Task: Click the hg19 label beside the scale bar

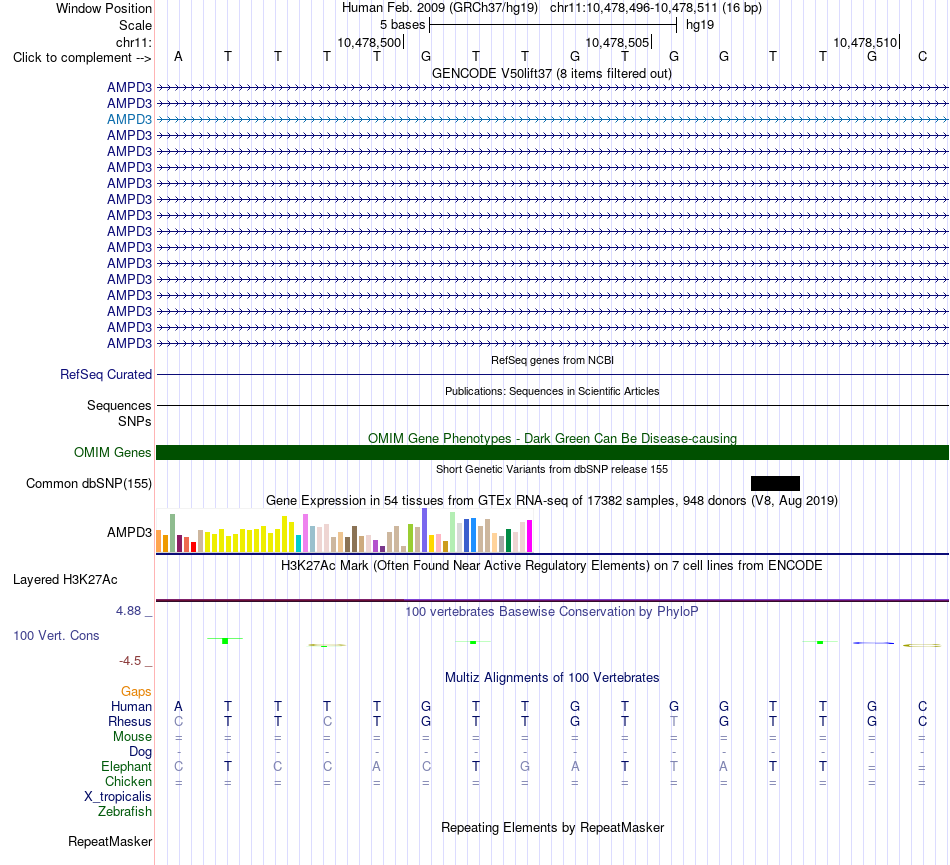Action: coord(700,25)
